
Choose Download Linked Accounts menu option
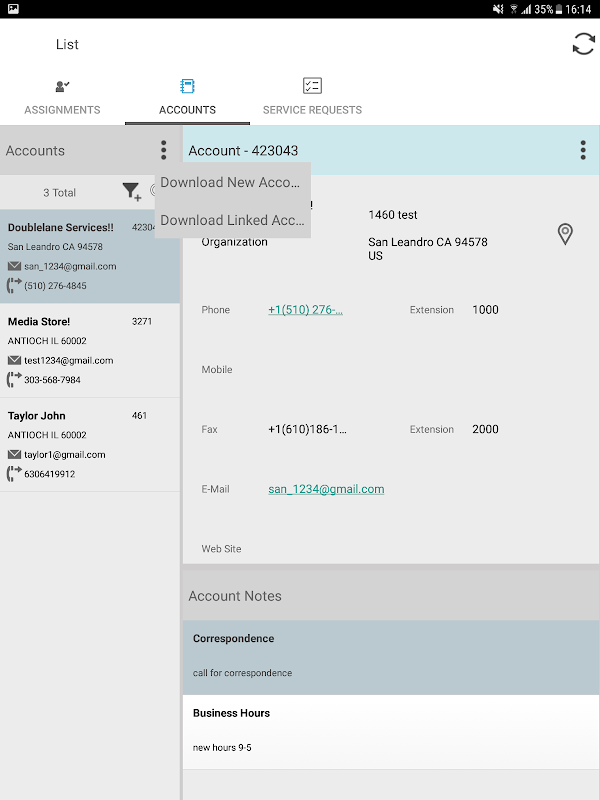pyautogui.click(x=232, y=221)
